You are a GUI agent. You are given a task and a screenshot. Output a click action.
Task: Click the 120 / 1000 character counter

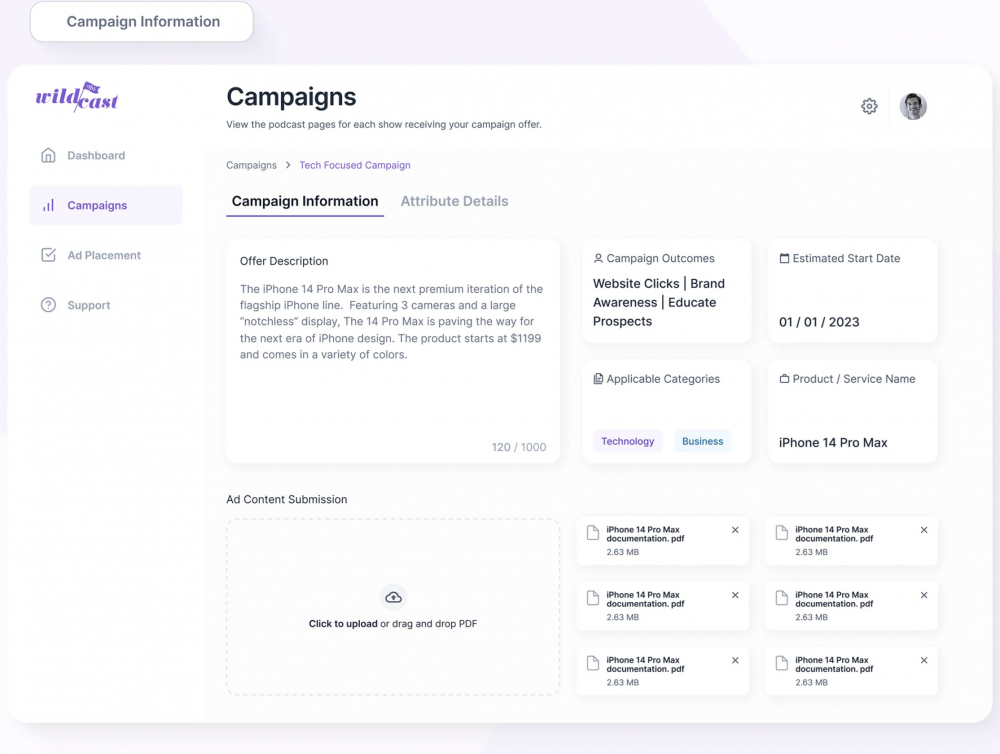coord(518,447)
